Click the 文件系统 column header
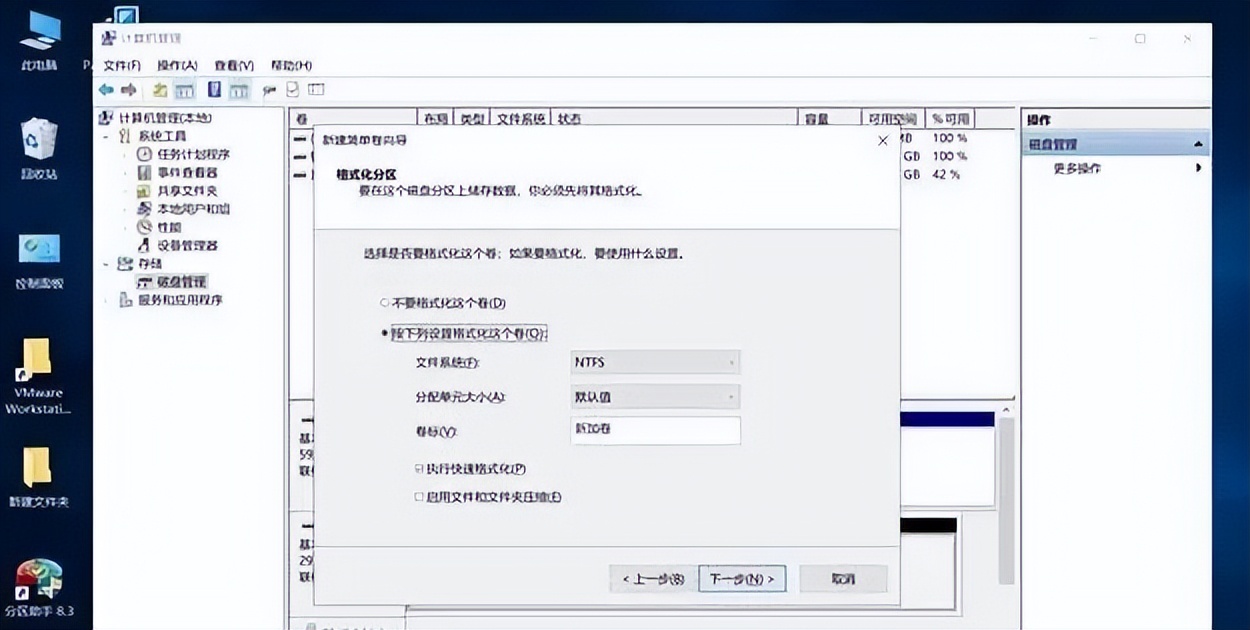1250x630 pixels. click(x=521, y=118)
